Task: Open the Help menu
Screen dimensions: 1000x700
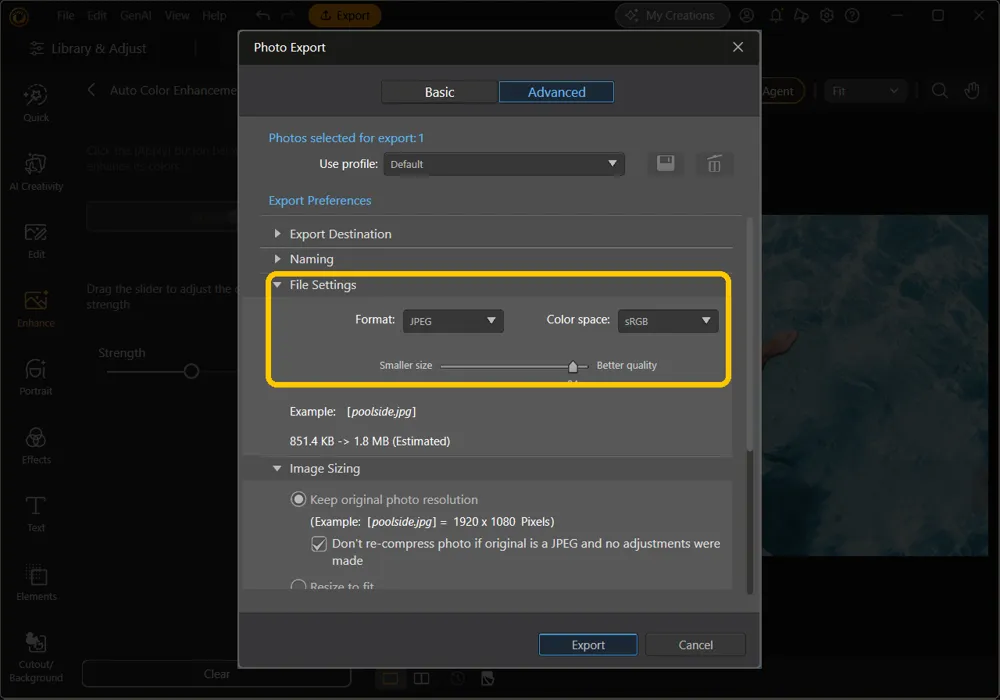Action: pos(214,15)
